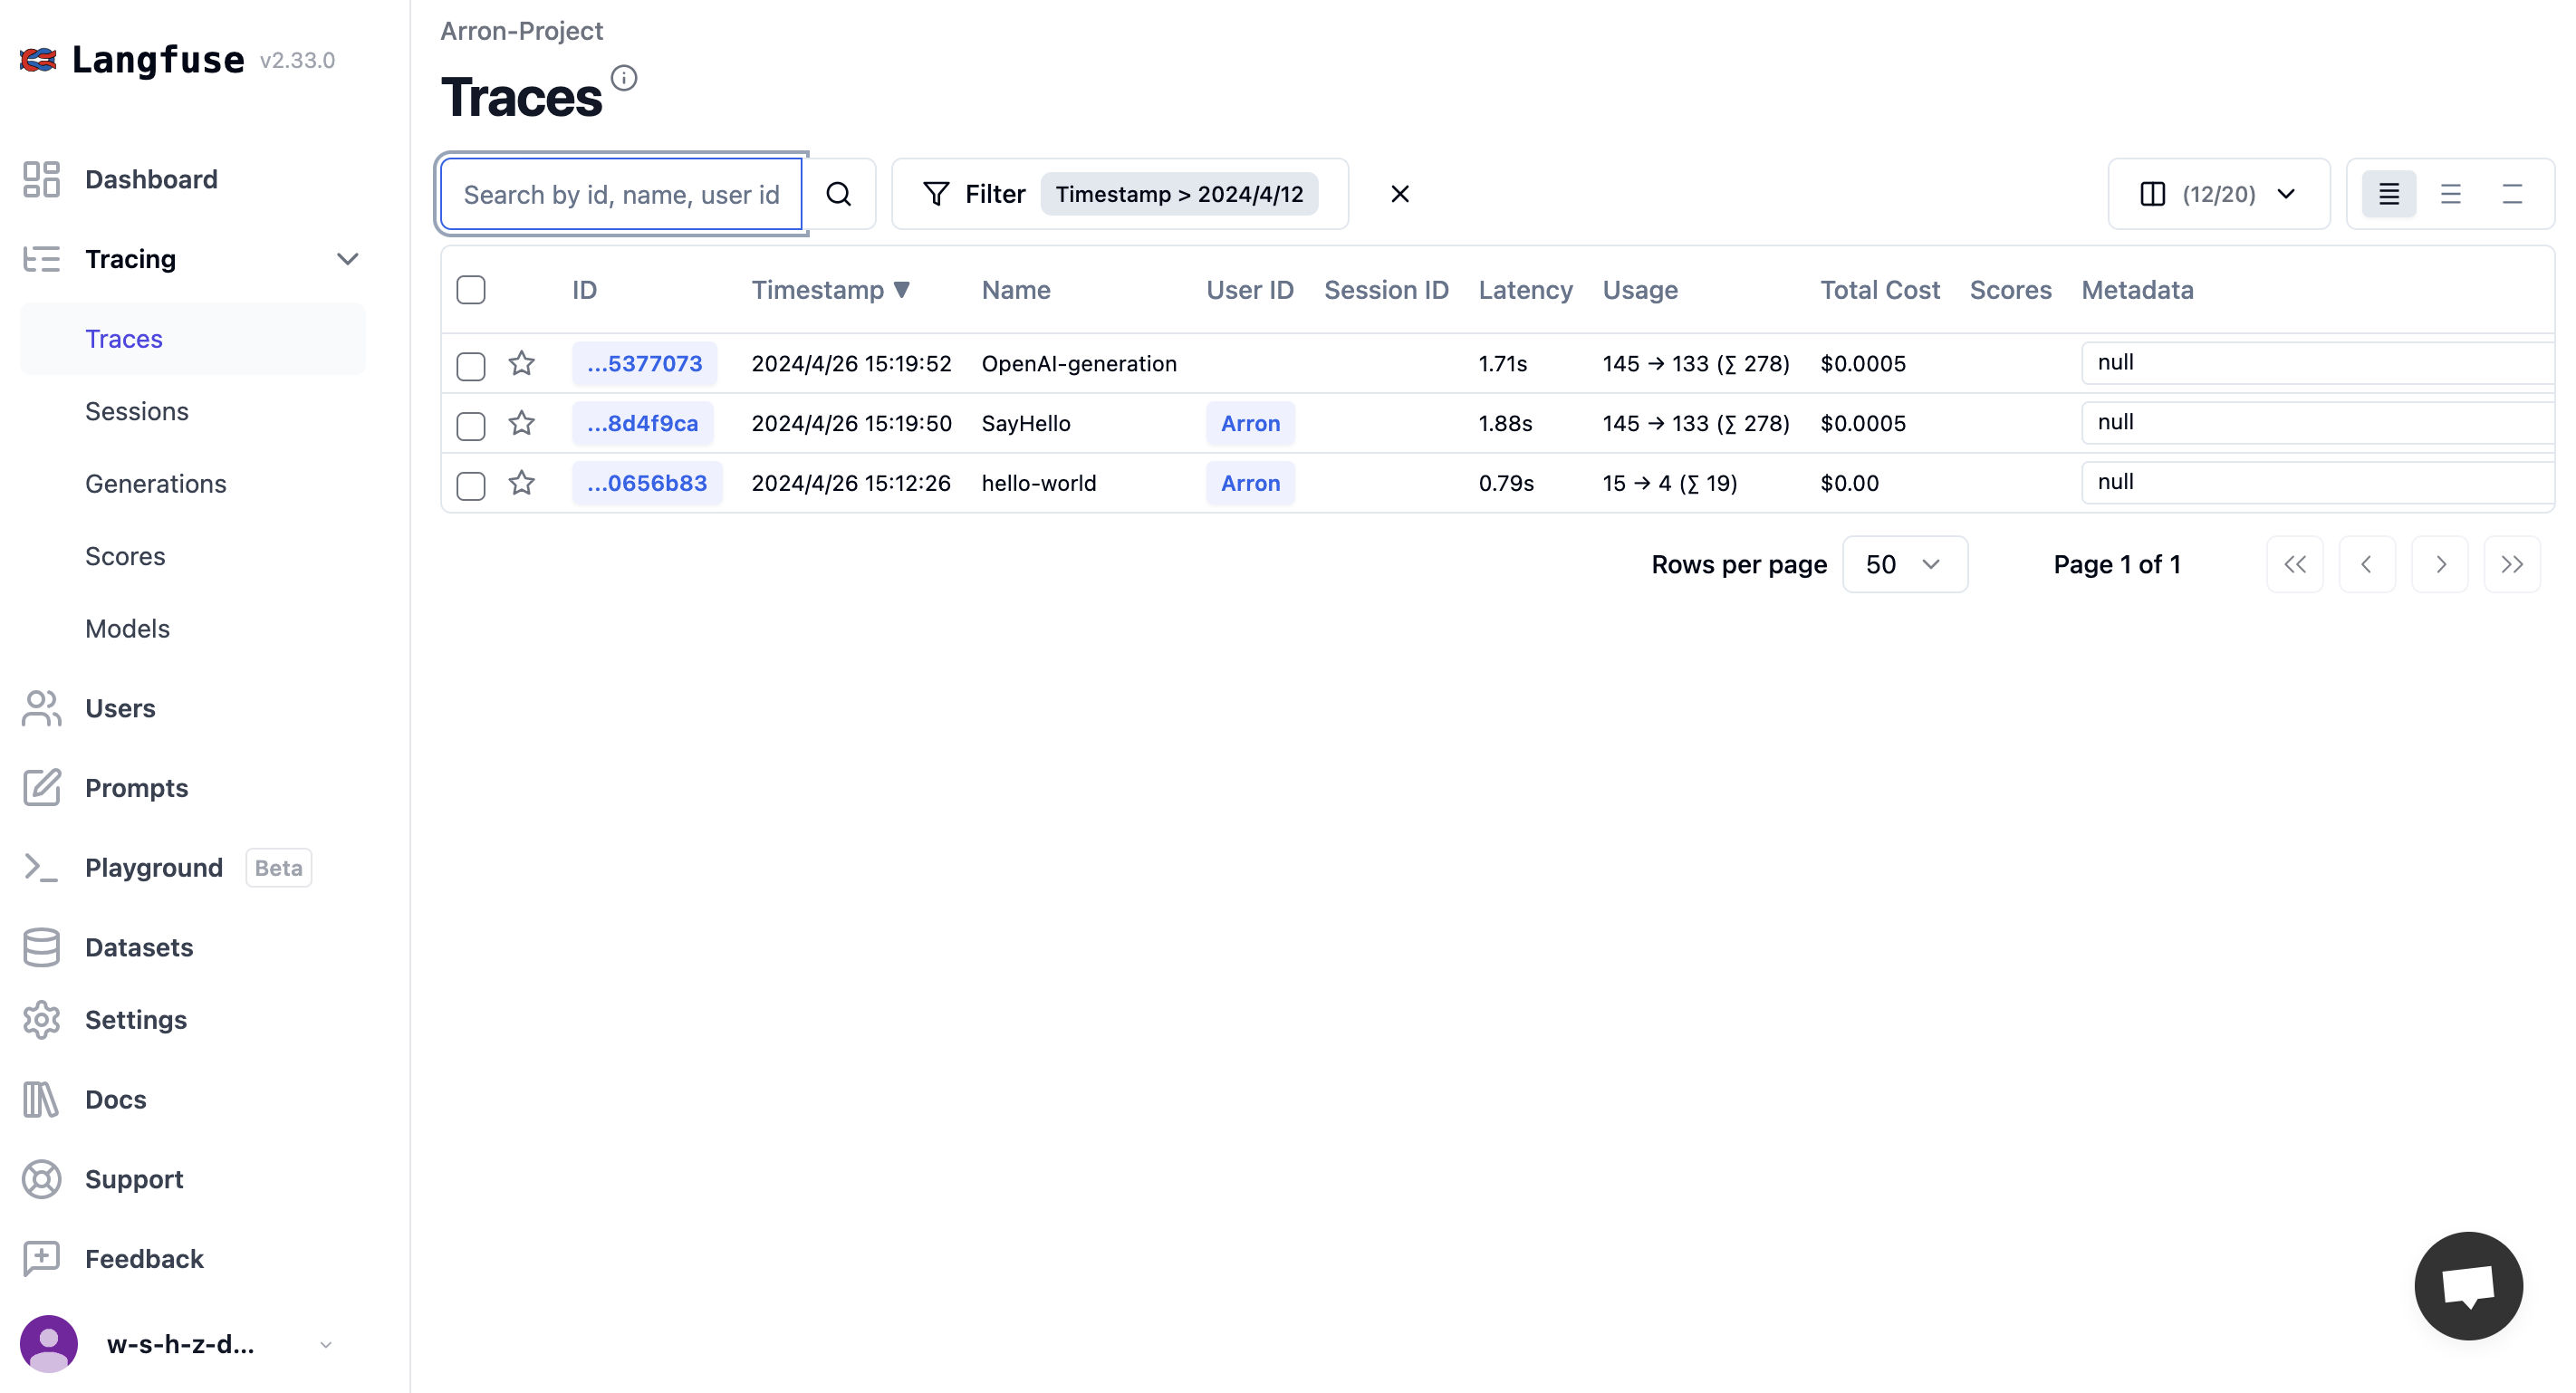
Task: Open the Prompts sidebar item
Action: pyautogui.click(x=137, y=788)
